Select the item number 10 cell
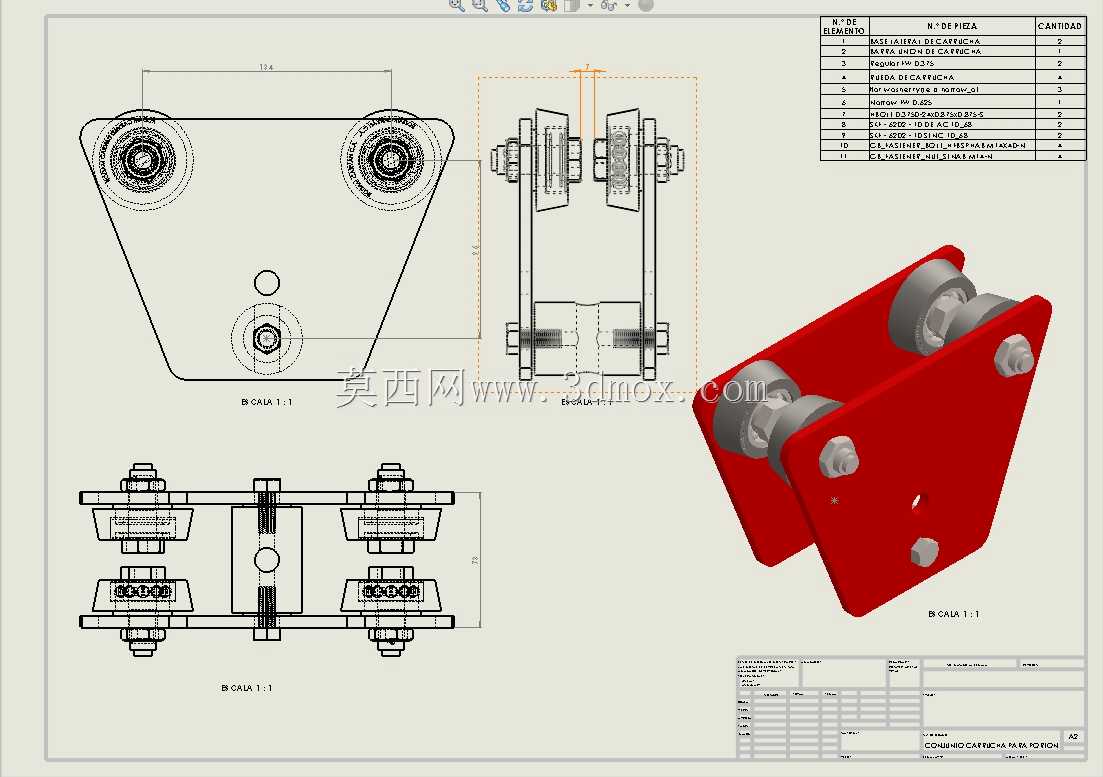The image size is (1103, 777). tap(844, 146)
